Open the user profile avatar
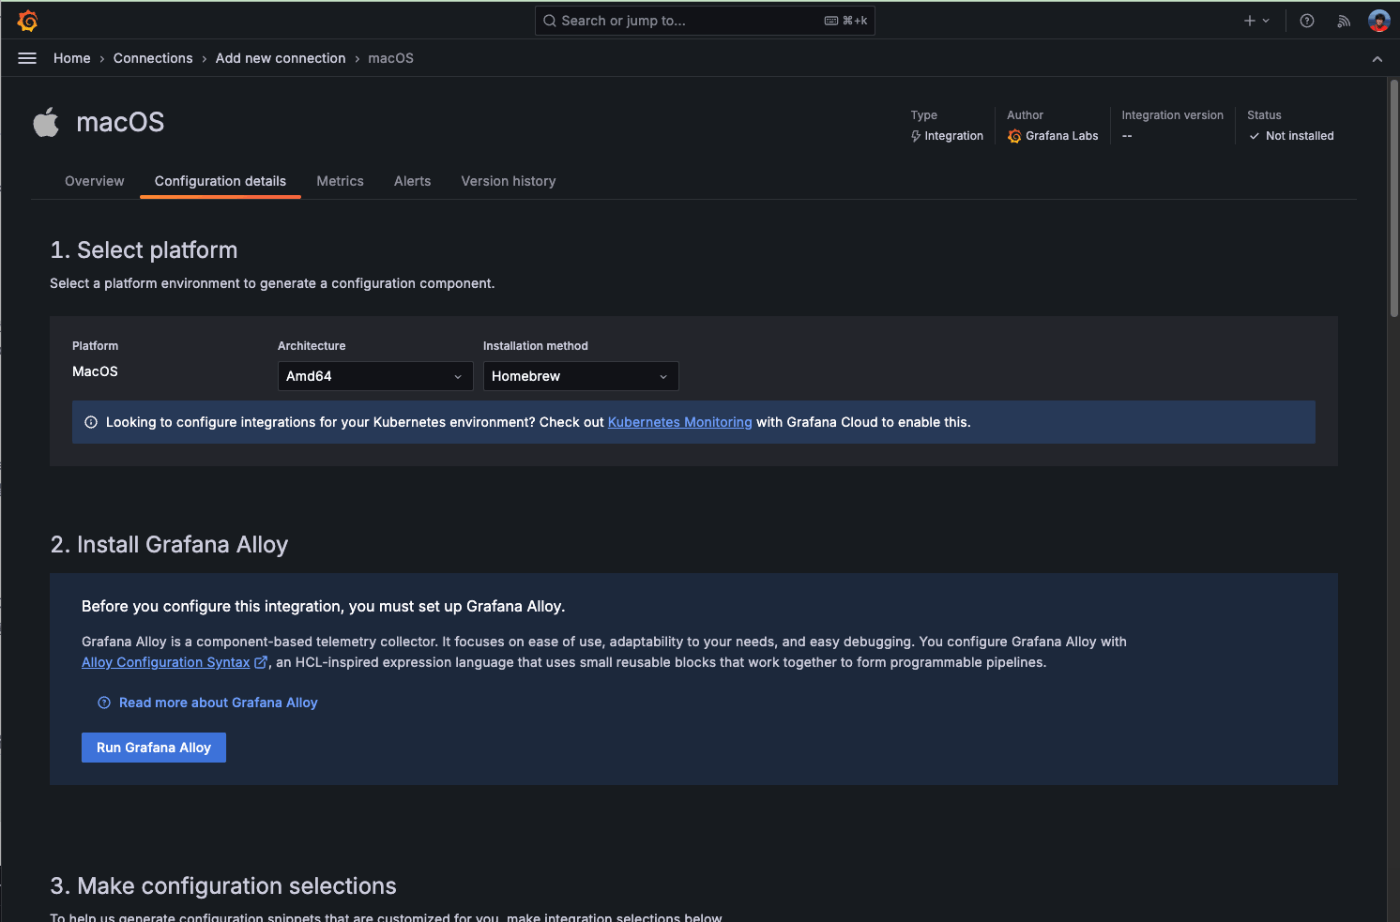Screen dimensions: 1400x922 [x=1379, y=21]
